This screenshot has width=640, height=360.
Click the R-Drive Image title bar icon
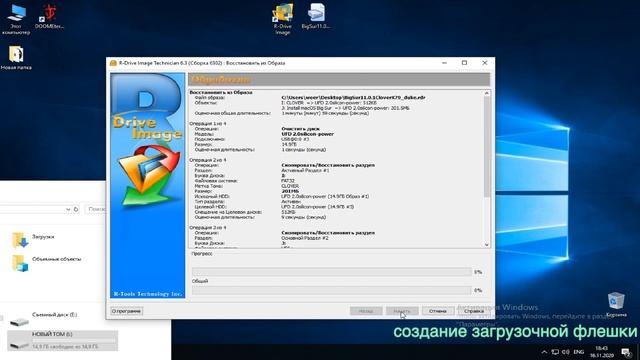point(113,63)
